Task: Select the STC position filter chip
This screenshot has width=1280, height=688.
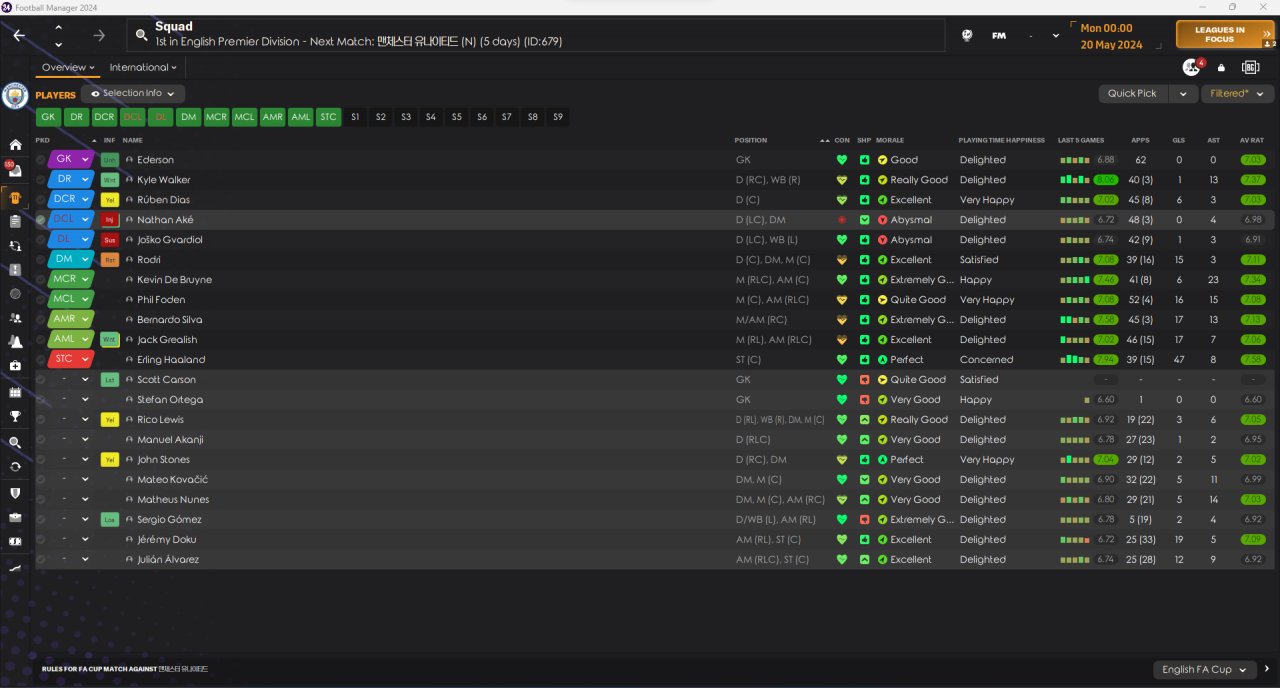Action: (x=329, y=117)
